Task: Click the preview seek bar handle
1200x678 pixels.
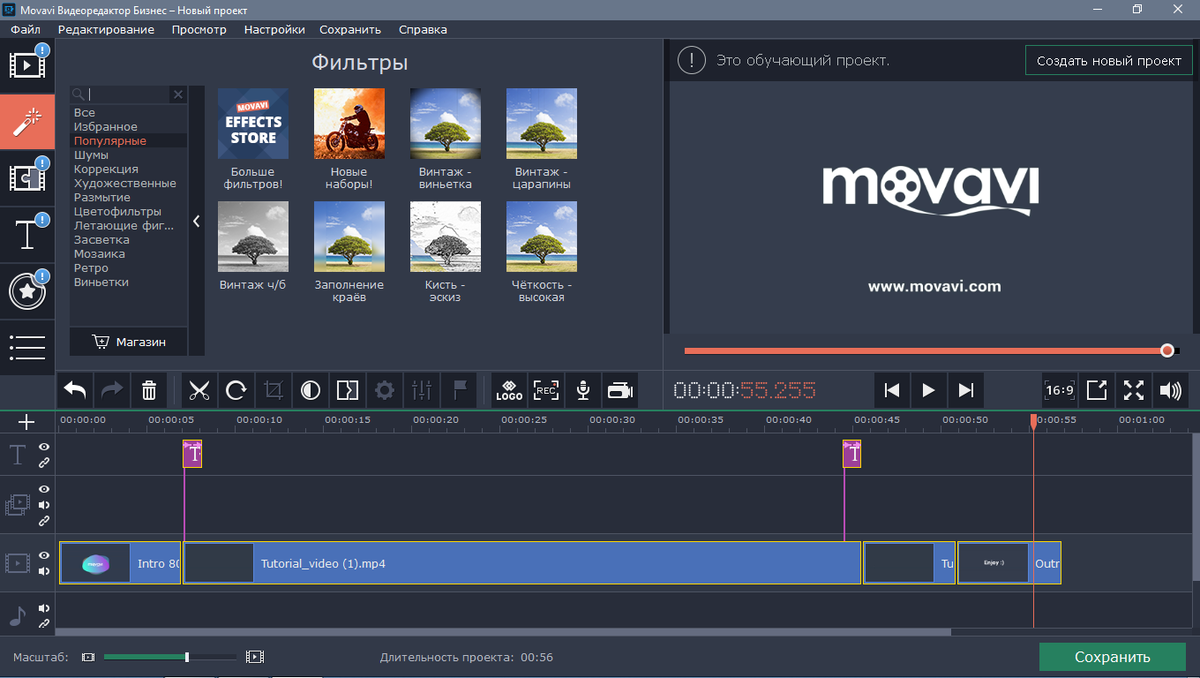Action: (1167, 351)
